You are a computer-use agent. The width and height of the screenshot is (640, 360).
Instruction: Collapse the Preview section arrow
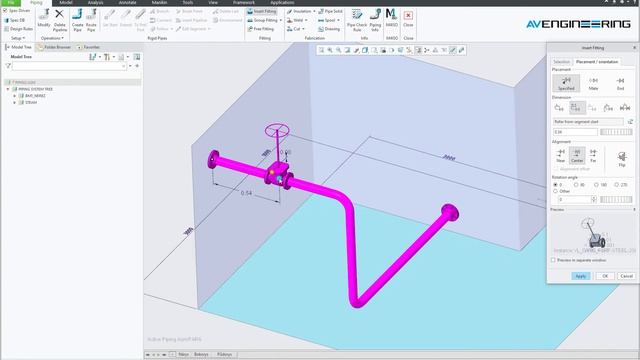click(634, 209)
